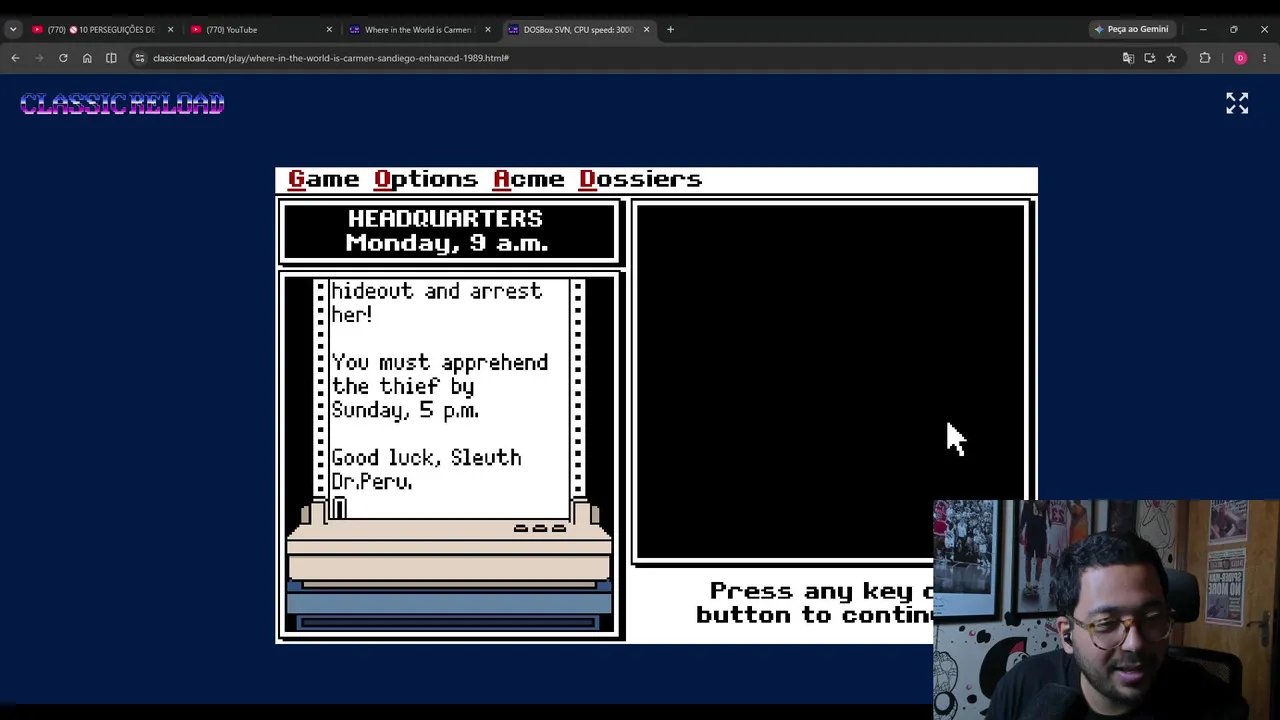Expand the tab search dropdown
The width and height of the screenshot is (1280, 720).
click(x=13, y=29)
